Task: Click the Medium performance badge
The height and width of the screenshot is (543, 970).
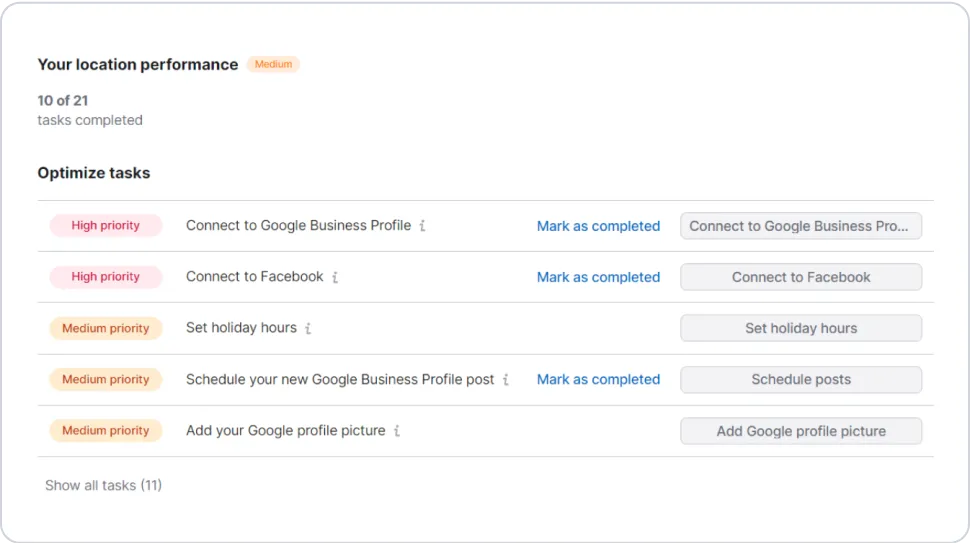Action: (273, 64)
